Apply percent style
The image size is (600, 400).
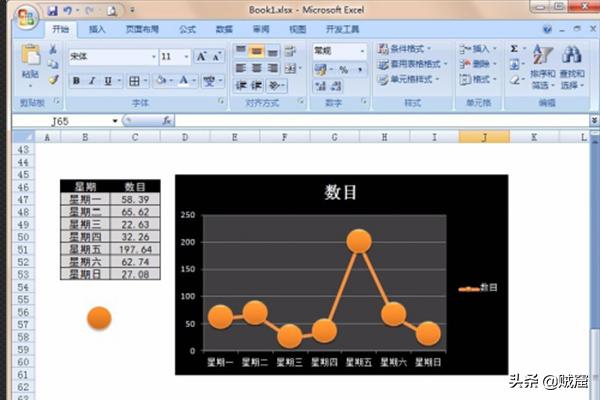(343, 69)
